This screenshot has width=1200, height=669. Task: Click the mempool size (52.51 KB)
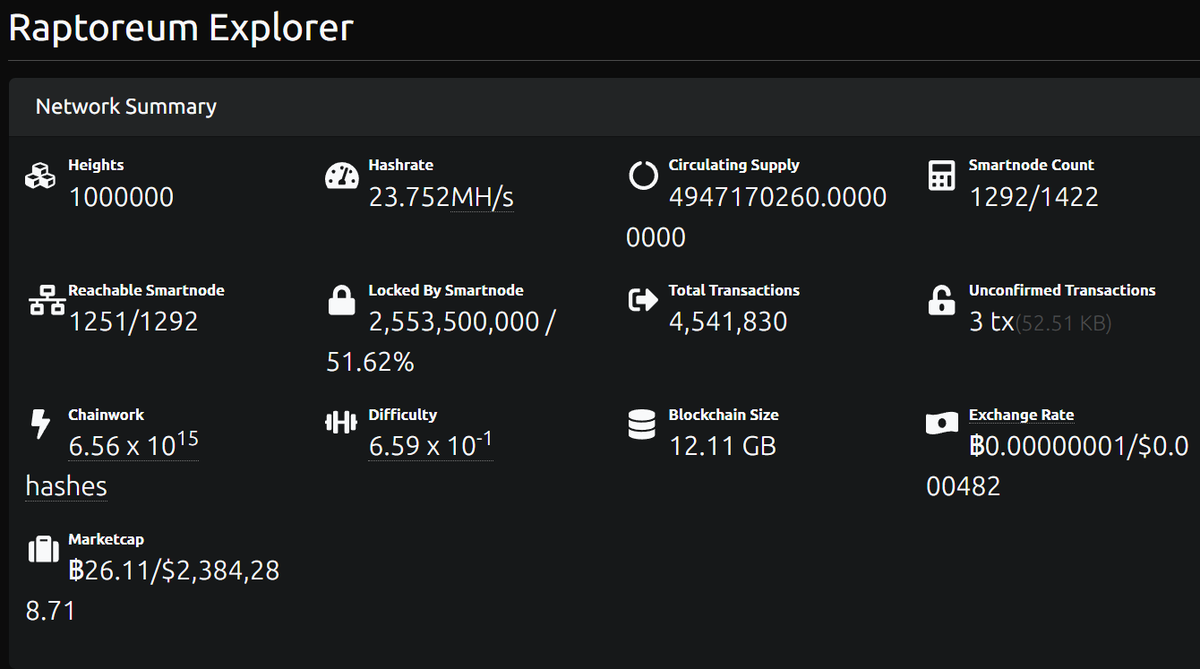pyautogui.click(x=1063, y=323)
